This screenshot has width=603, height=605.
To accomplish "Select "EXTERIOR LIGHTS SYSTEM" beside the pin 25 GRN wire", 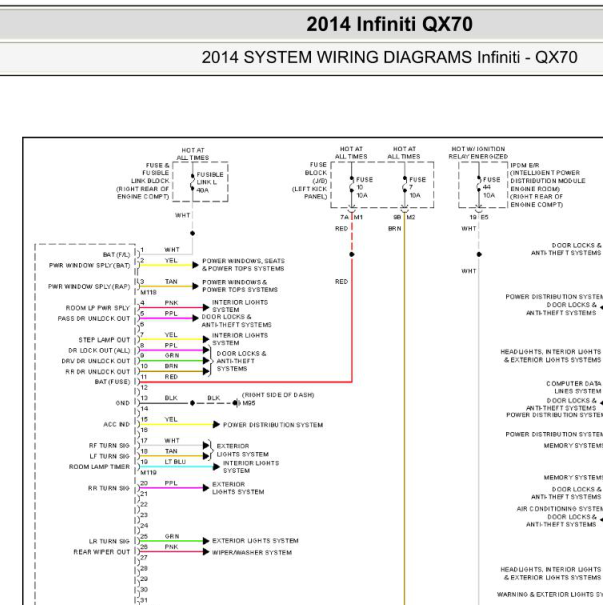I will (255, 541).
